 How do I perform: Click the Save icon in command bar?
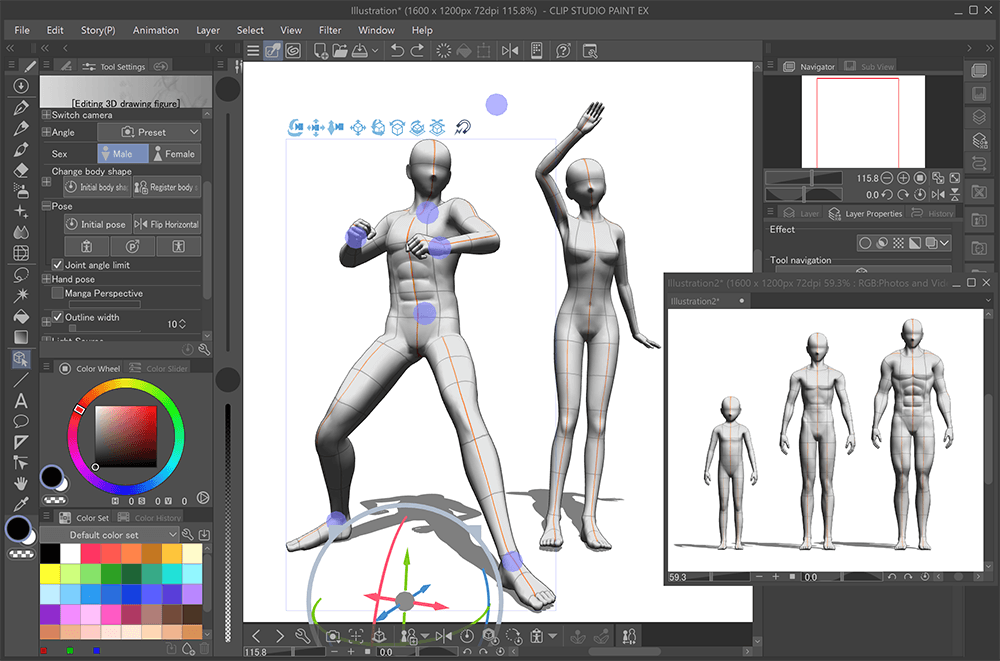[360, 50]
